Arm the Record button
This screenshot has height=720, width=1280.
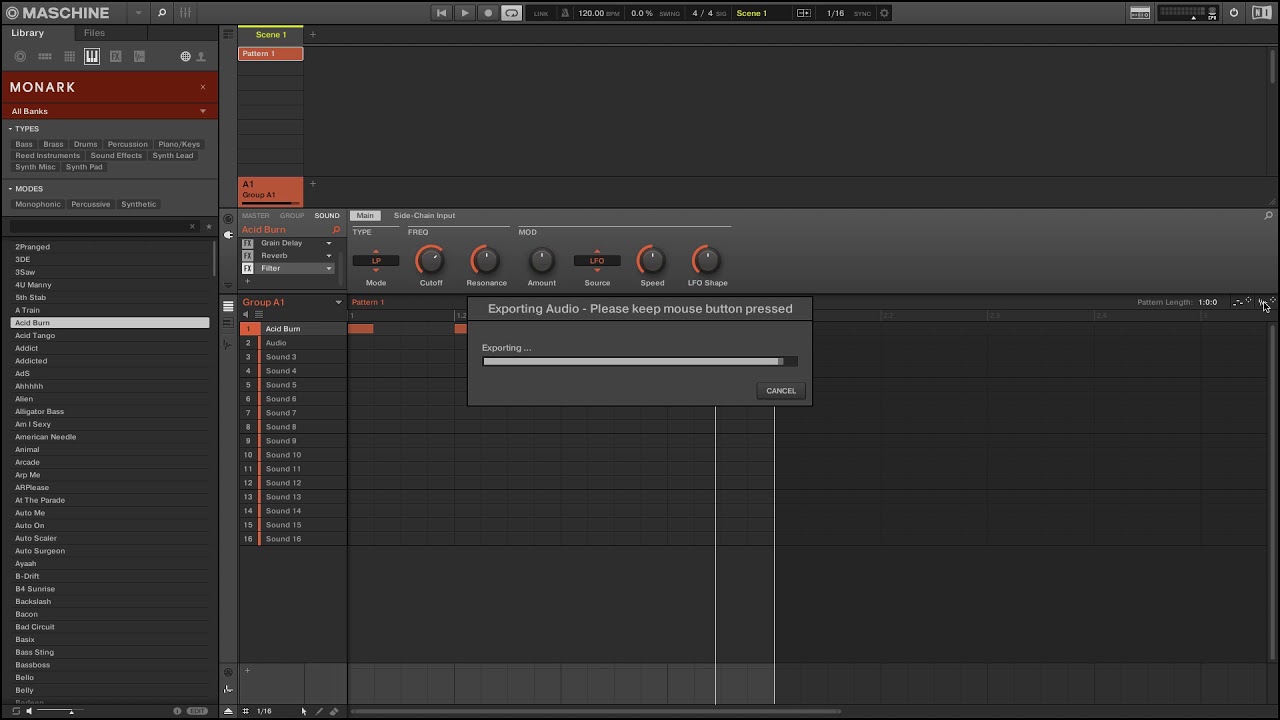pyautogui.click(x=488, y=13)
